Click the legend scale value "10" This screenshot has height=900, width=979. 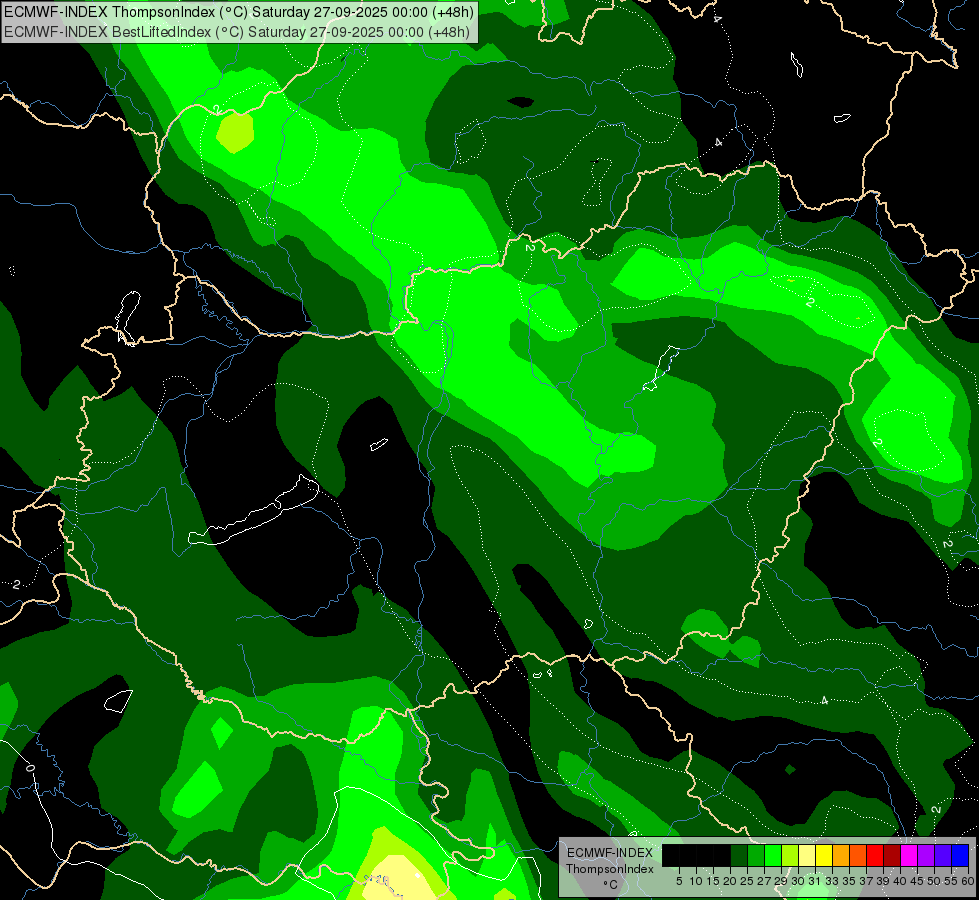pos(696,881)
